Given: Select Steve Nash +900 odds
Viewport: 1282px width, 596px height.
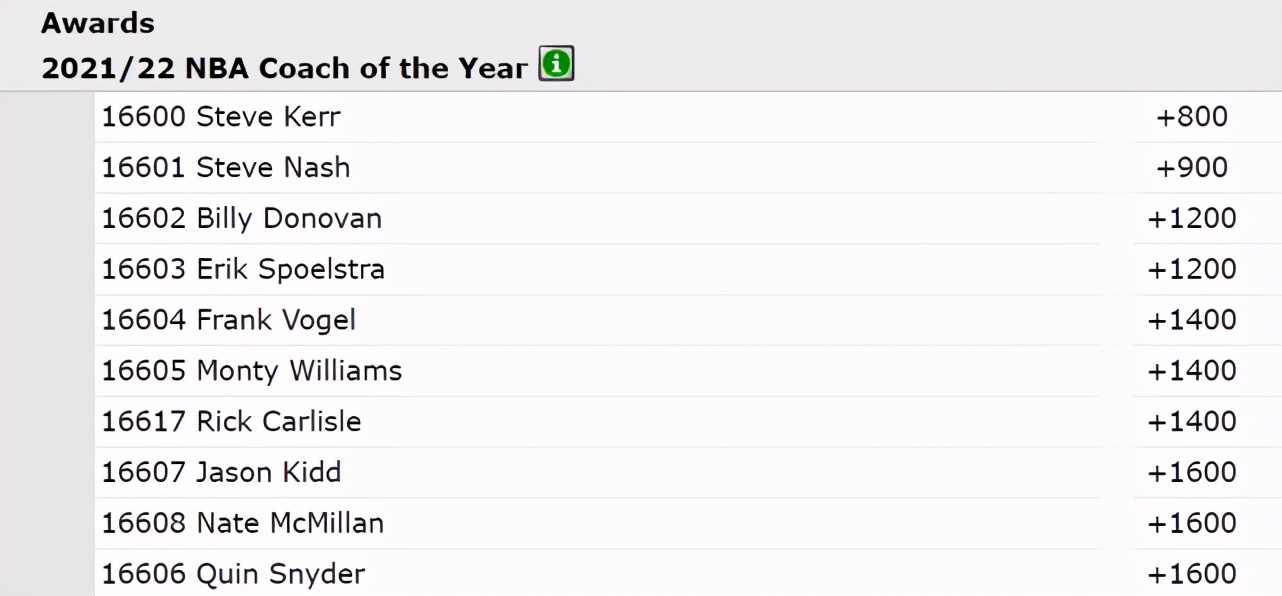Looking at the screenshot, I should click(1192, 168).
